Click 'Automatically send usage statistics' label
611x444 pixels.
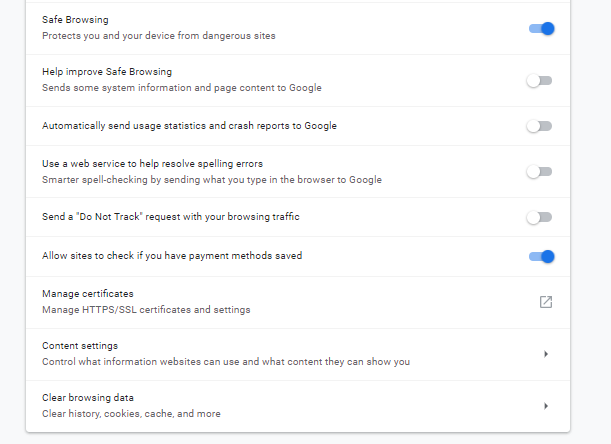(x=189, y=126)
